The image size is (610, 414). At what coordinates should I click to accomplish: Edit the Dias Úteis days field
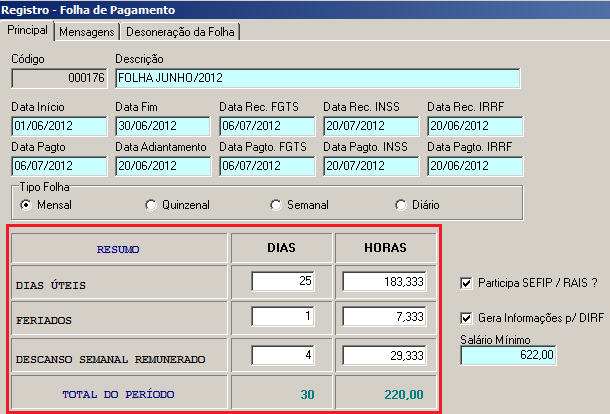click(x=283, y=281)
